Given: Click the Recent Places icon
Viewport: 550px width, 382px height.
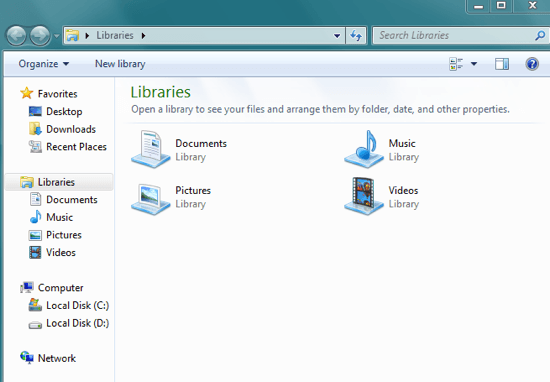Looking at the screenshot, I should pos(35,147).
